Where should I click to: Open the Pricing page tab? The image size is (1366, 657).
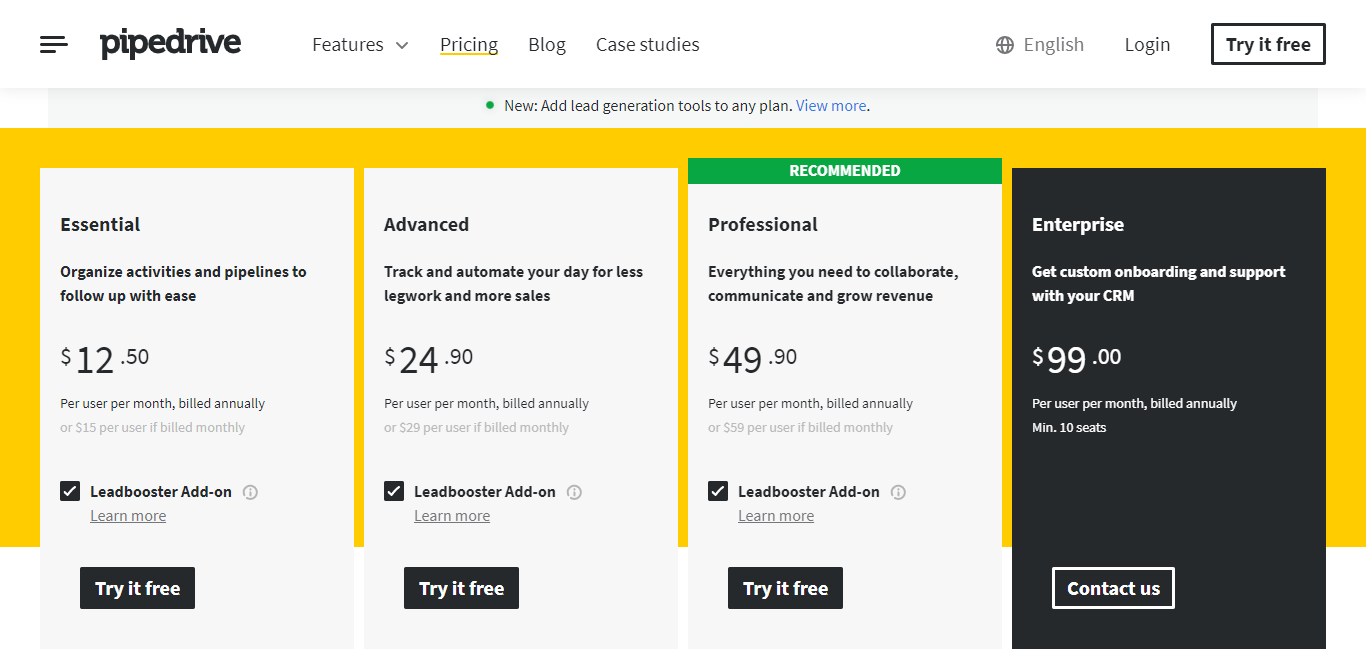(x=469, y=45)
